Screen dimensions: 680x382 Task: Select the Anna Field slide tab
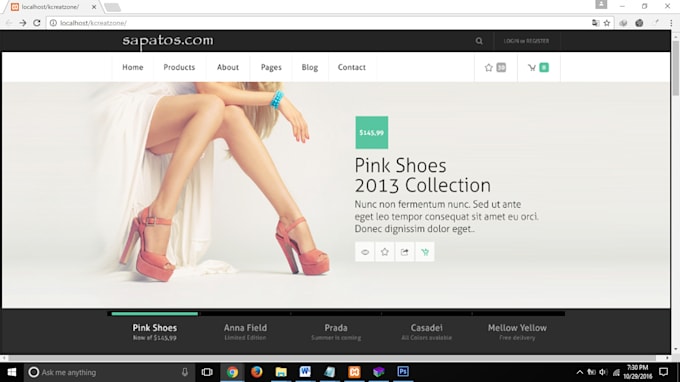point(245,332)
